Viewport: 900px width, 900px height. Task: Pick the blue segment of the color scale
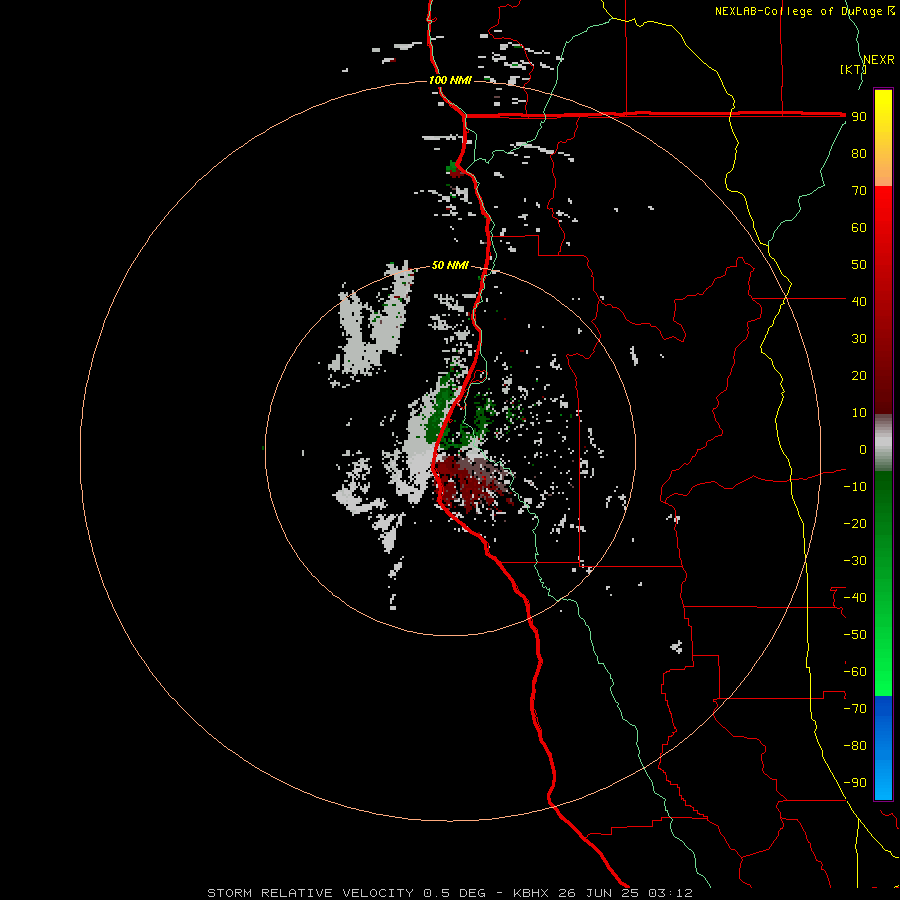[883, 748]
